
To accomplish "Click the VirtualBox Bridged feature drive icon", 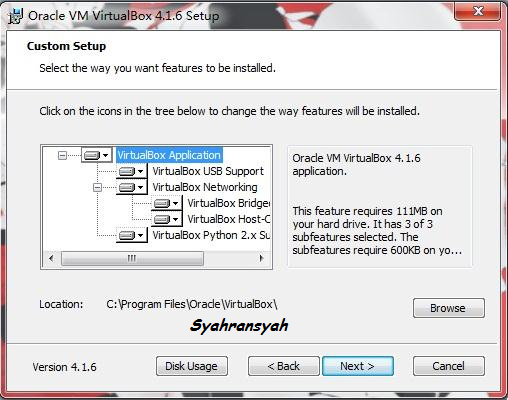I will (166, 203).
